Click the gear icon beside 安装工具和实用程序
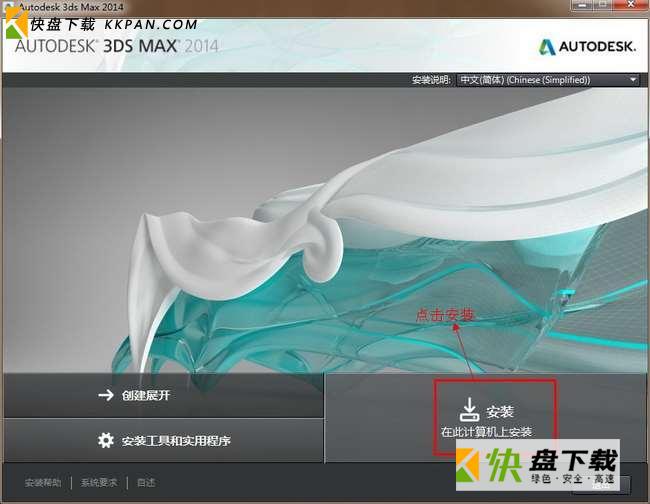The height and width of the screenshot is (504, 650). coord(106,440)
